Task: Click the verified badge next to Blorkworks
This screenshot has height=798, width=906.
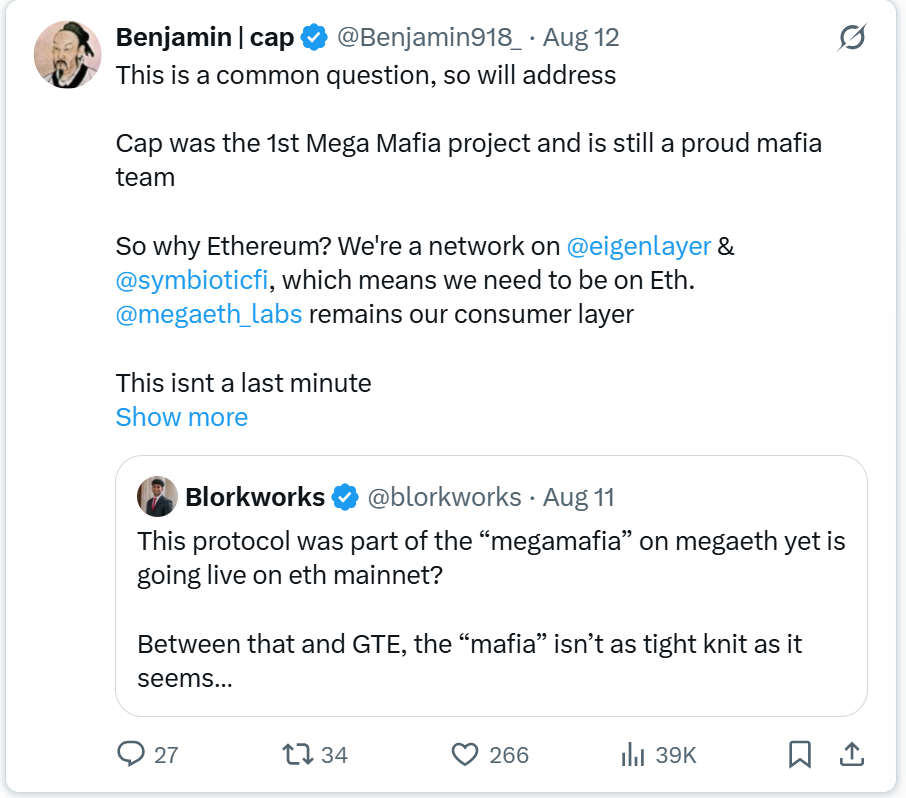Action: click(346, 495)
